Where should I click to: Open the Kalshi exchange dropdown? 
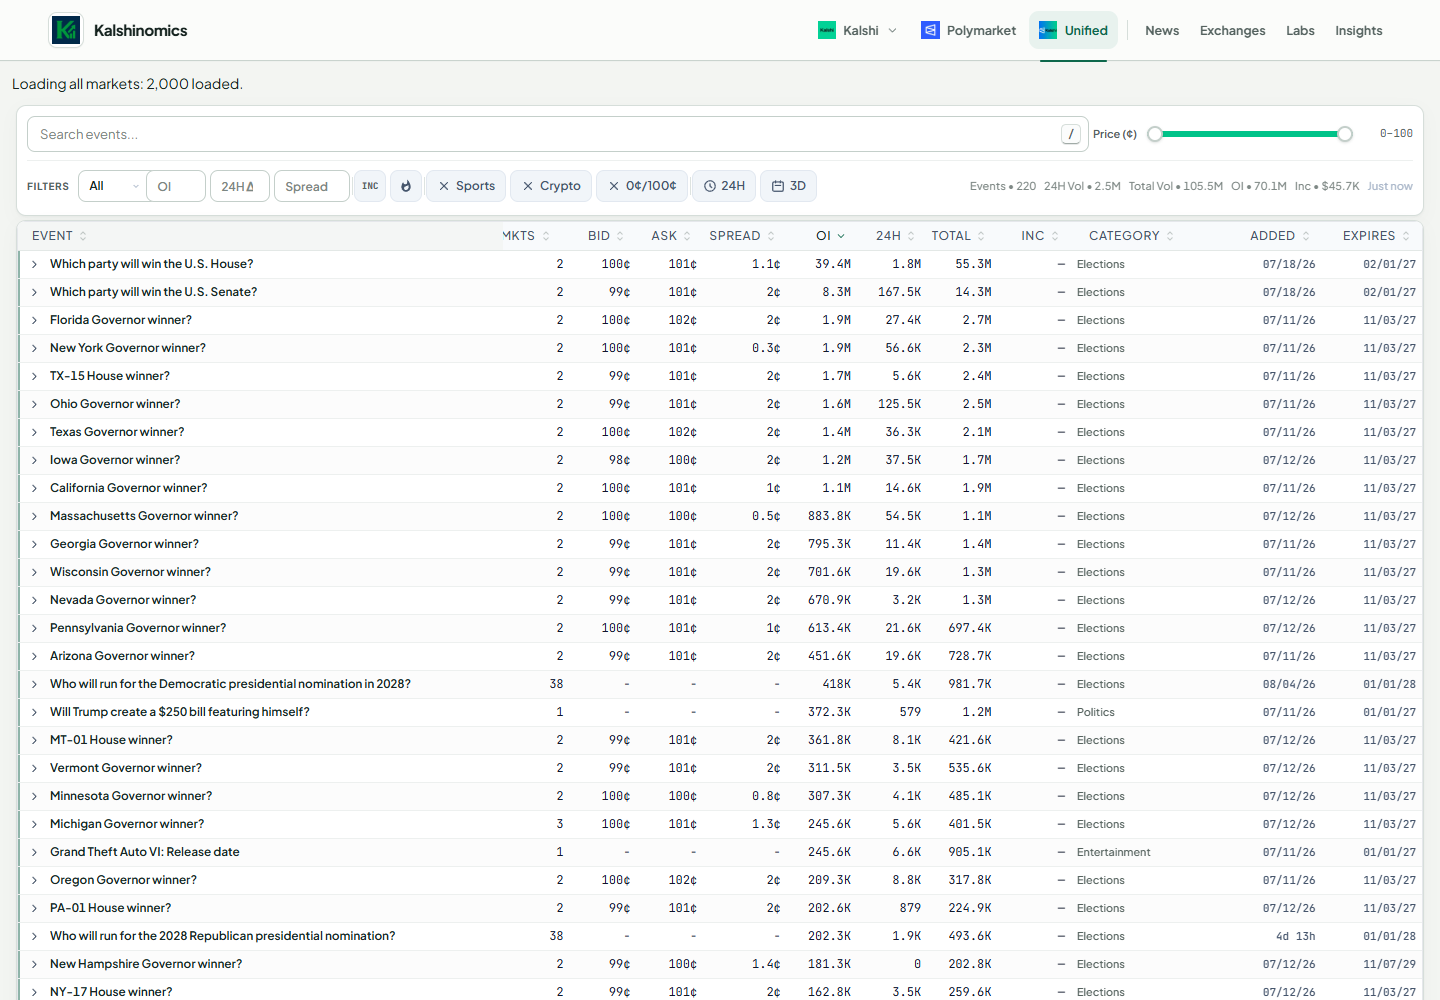[x=857, y=31]
